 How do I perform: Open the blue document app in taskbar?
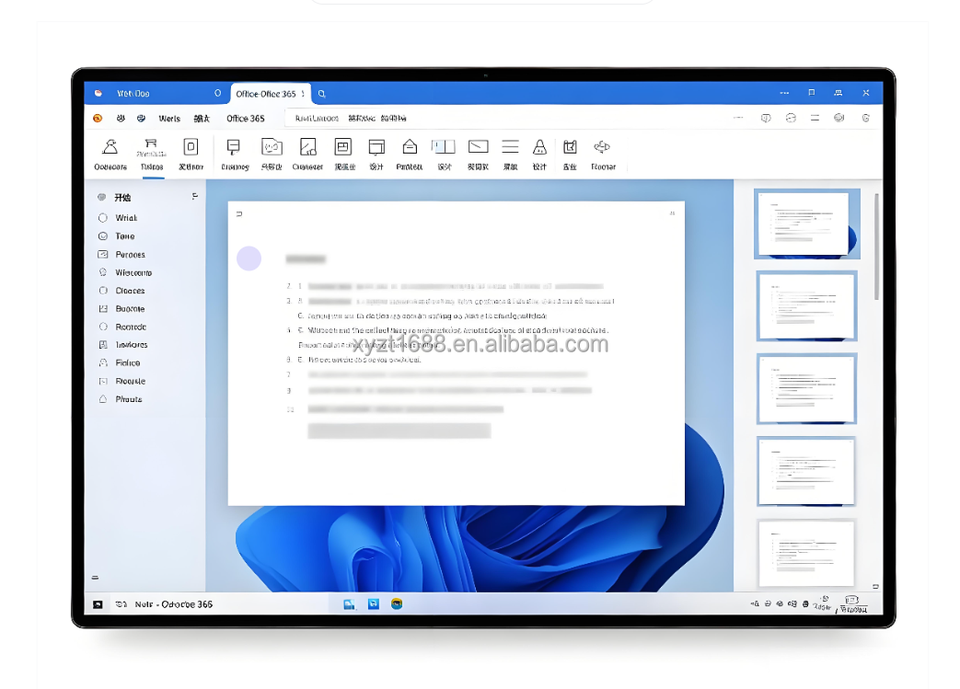349,604
